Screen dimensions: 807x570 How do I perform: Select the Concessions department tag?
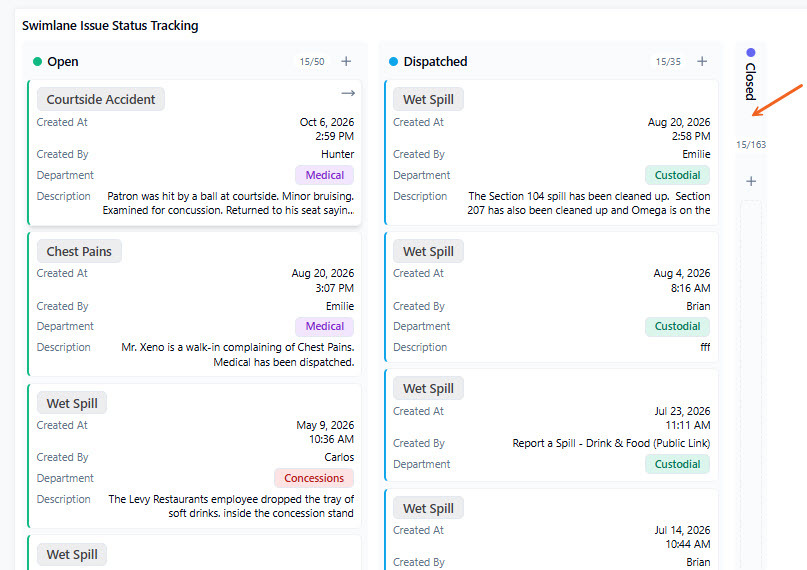314,478
